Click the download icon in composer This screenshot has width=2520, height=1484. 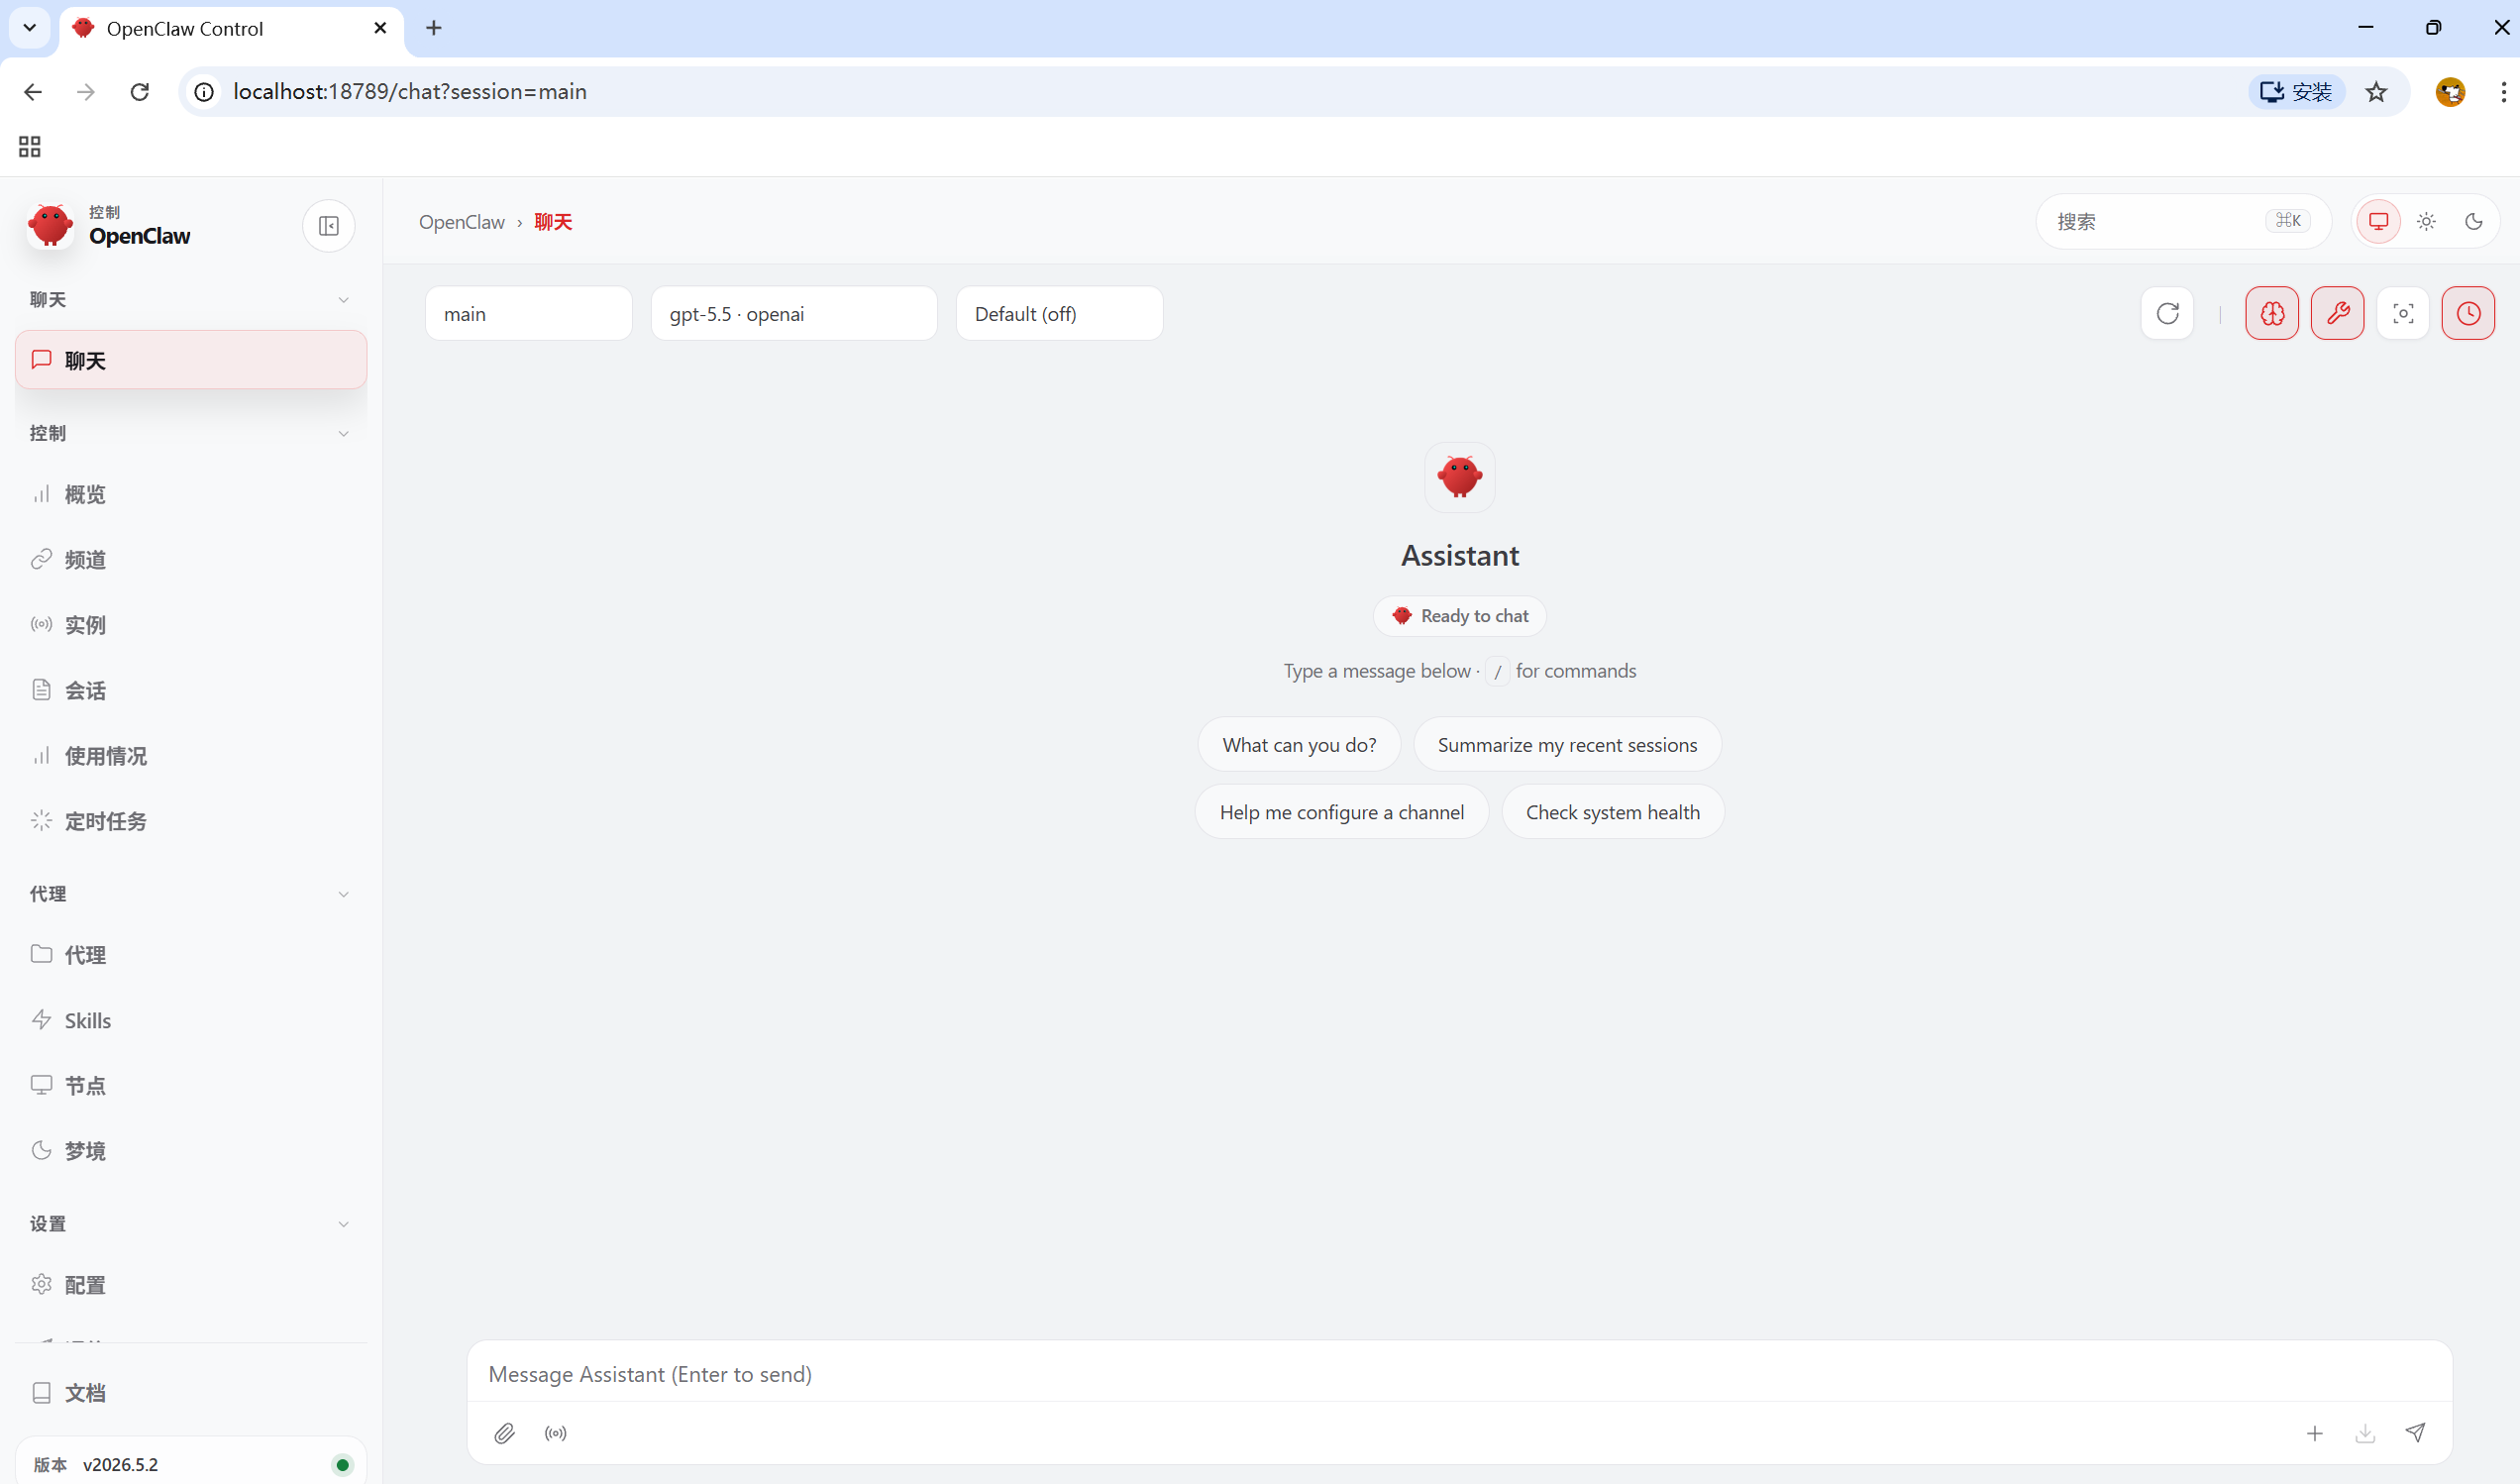[2365, 1433]
